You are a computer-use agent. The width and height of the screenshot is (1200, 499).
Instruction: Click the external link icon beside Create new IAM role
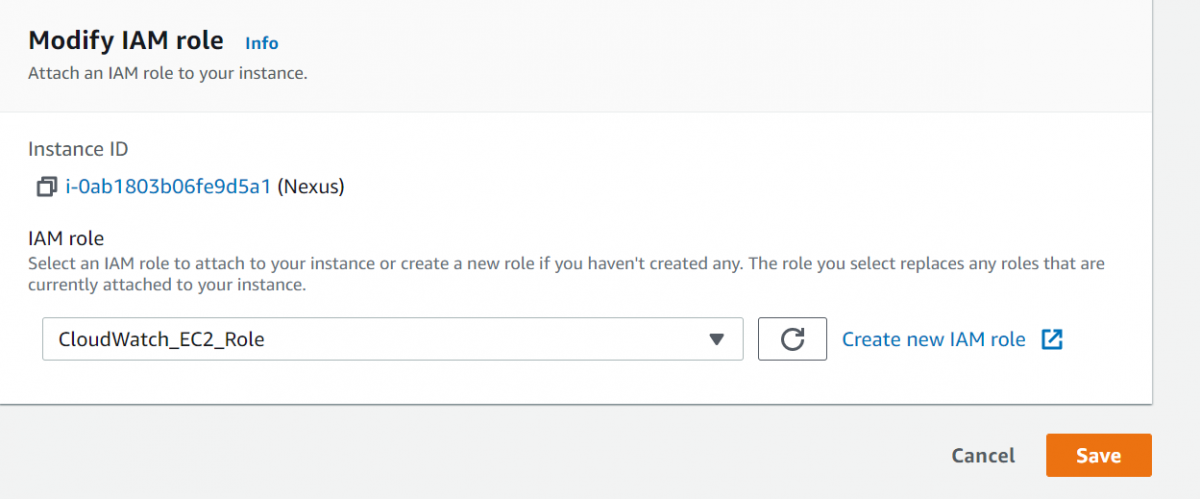coord(1051,339)
